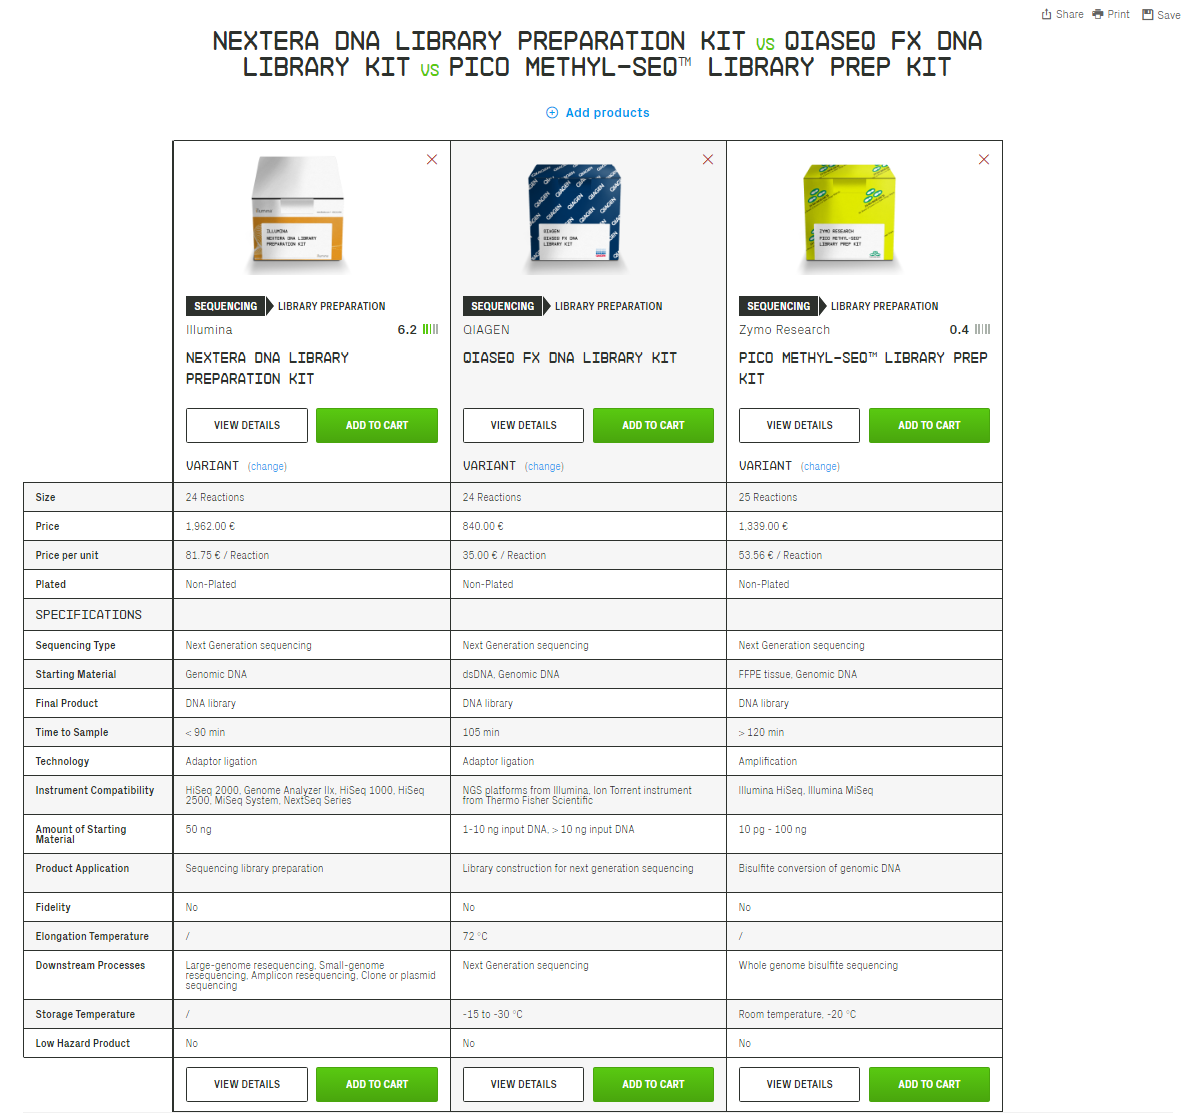Screen dimensions: 1194x1113
Task: Click the 105 min time value
Action: pos(480,732)
